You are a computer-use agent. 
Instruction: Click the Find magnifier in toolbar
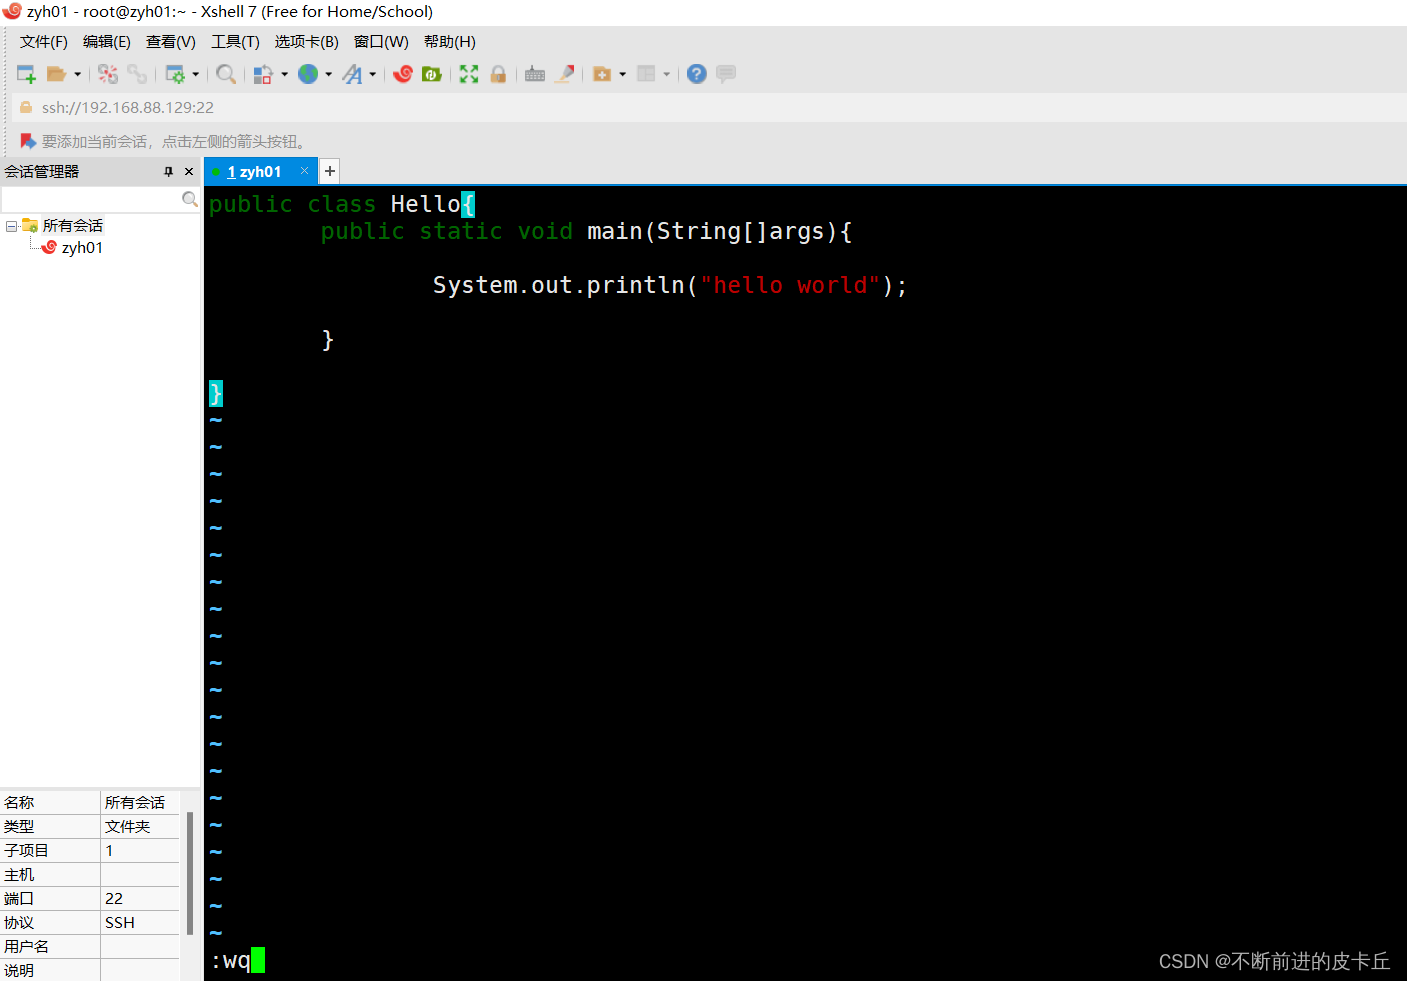[226, 74]
